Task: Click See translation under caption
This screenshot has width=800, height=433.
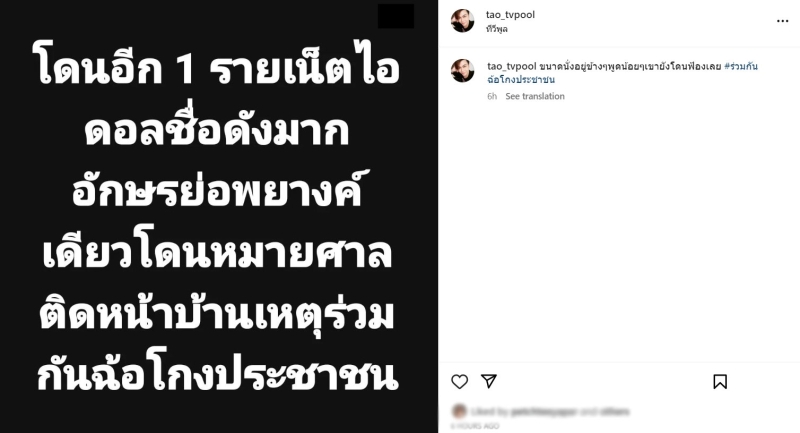Action: point(535,96)
